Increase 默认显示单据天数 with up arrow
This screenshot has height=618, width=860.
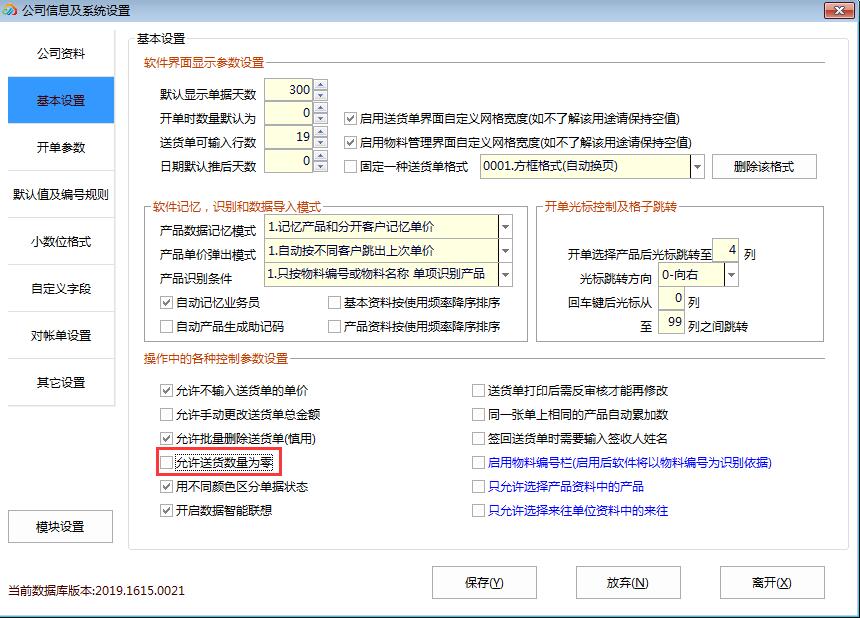[321, 84]
